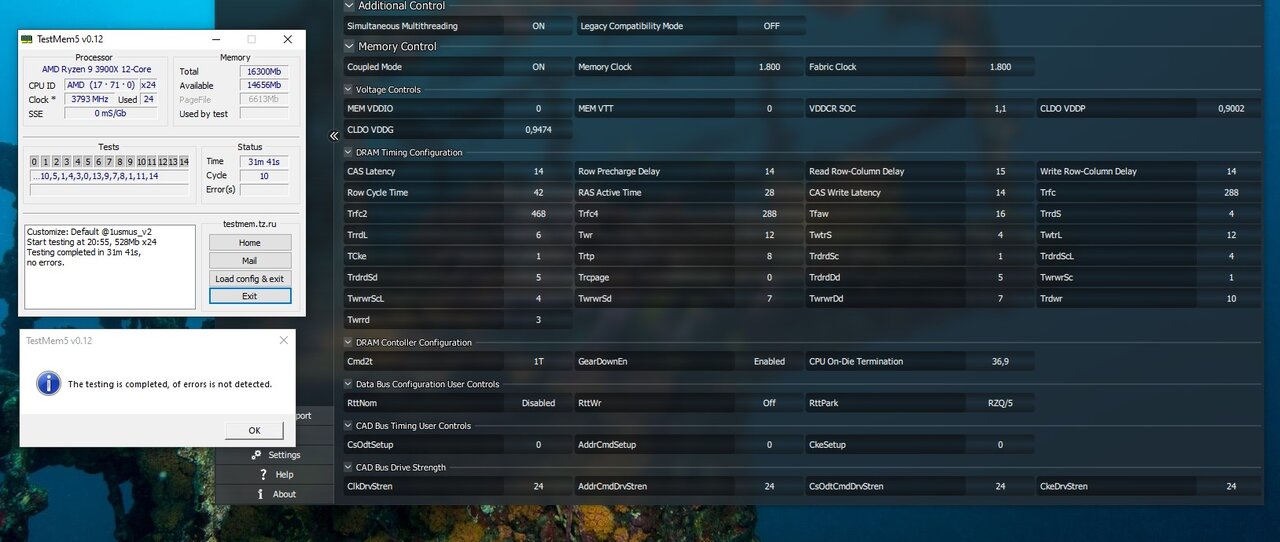This screenshot has height=542, width=1280.
Task: Select the CLDO VDDP 0,9002 value
Action: tap(1231, 108)
